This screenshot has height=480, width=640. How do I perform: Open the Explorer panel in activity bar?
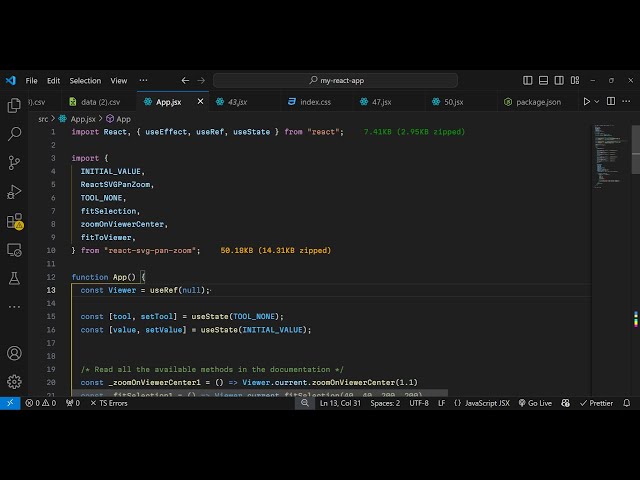14,105
